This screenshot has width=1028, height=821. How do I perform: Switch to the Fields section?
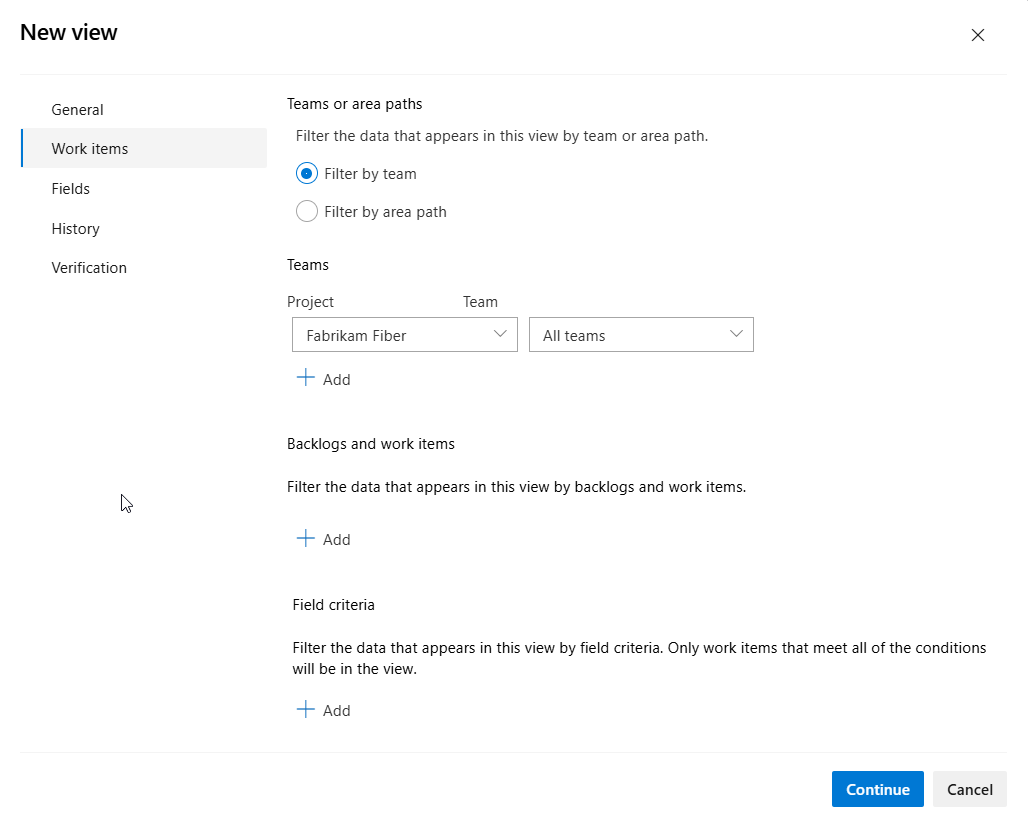tap(70, 188)
